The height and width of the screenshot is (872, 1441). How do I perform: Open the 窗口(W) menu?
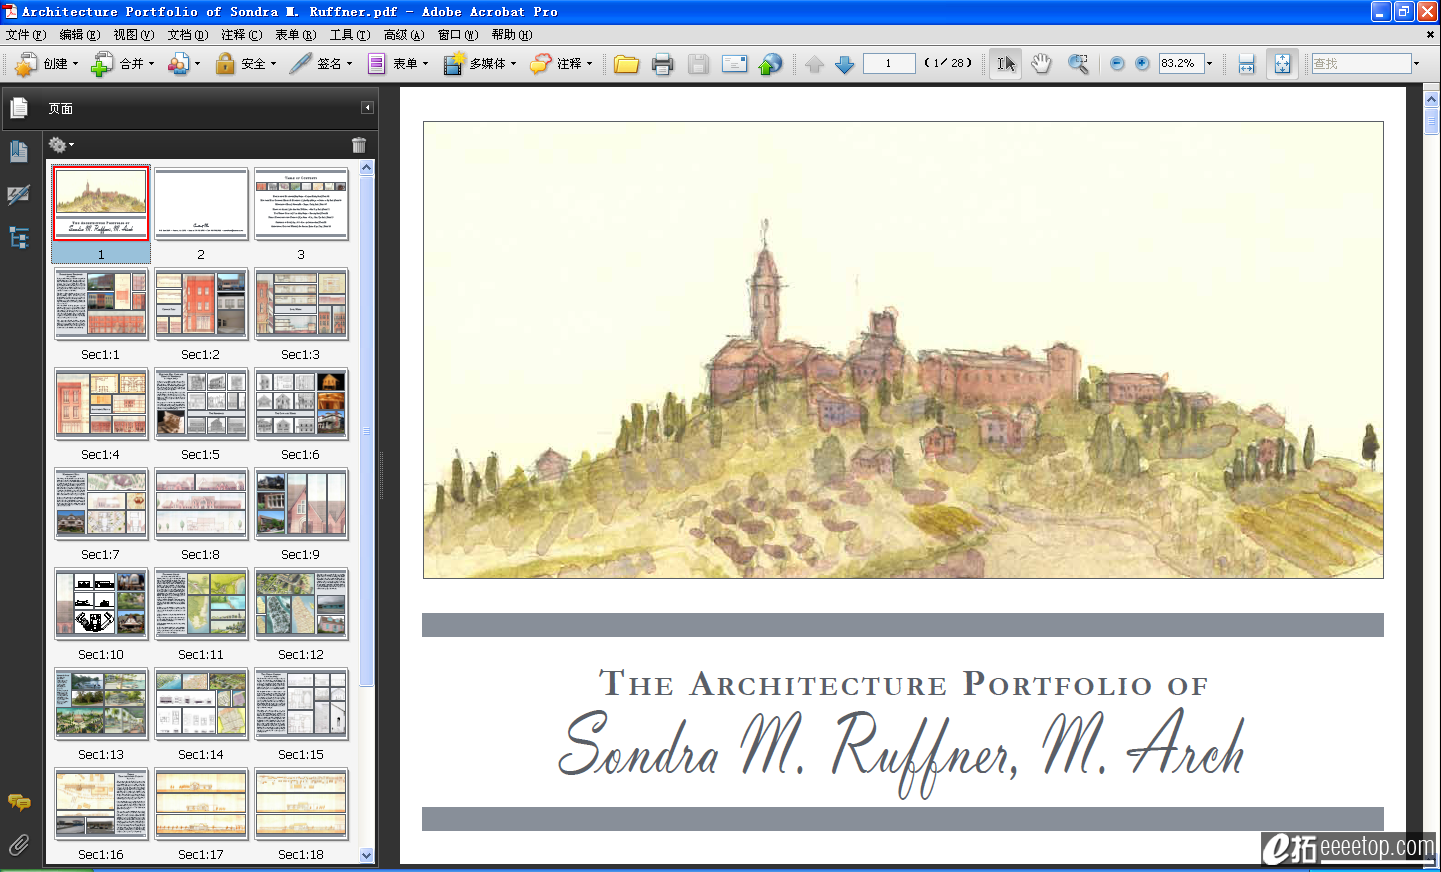(x=458, y=35)
